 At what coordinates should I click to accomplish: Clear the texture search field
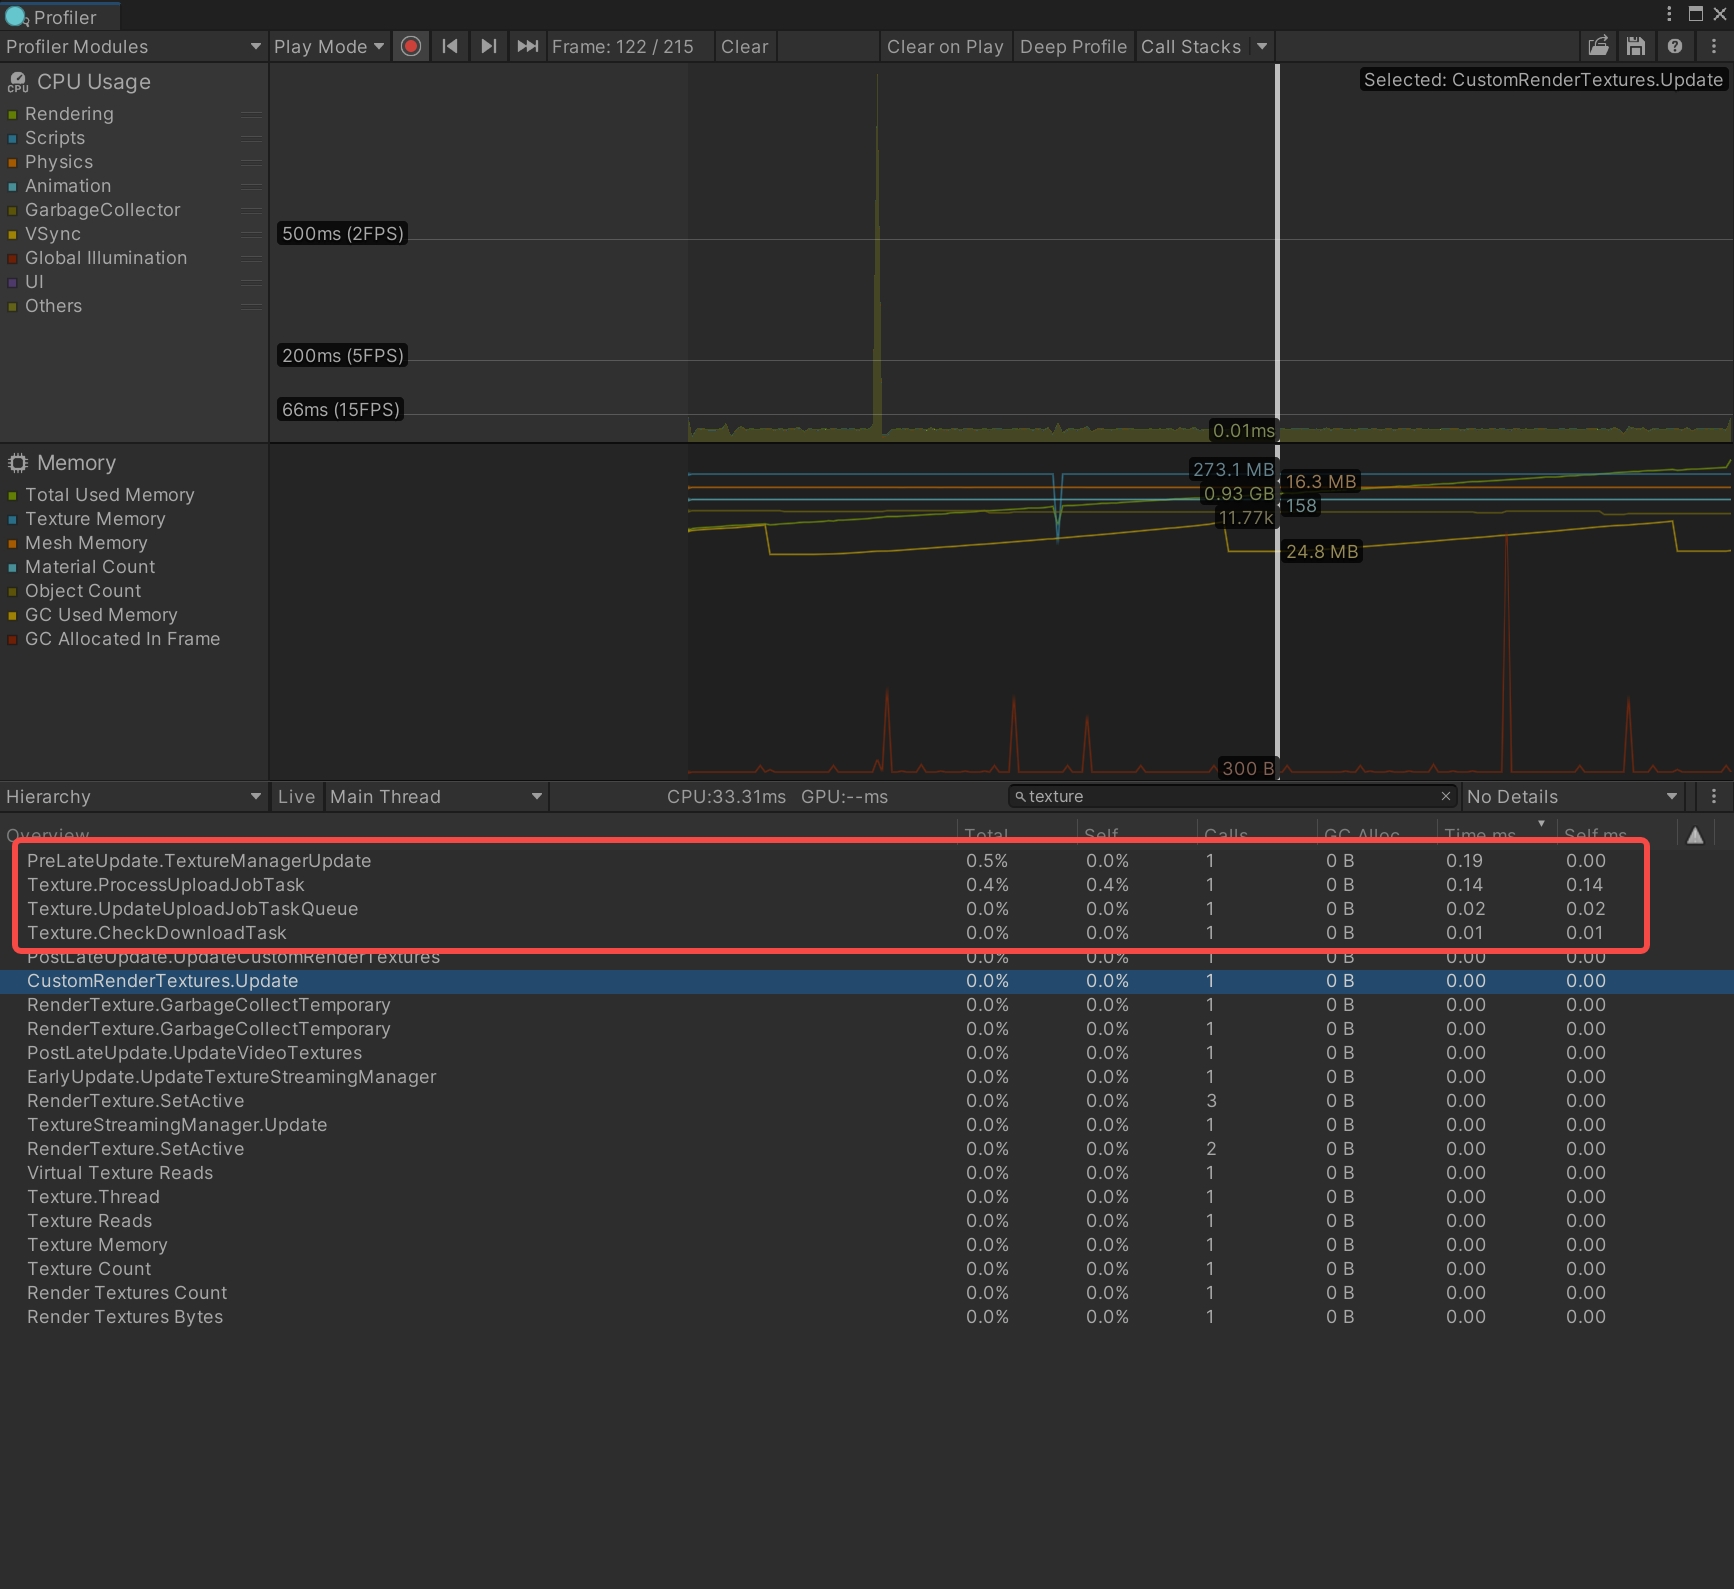[x=1445, y=796]
